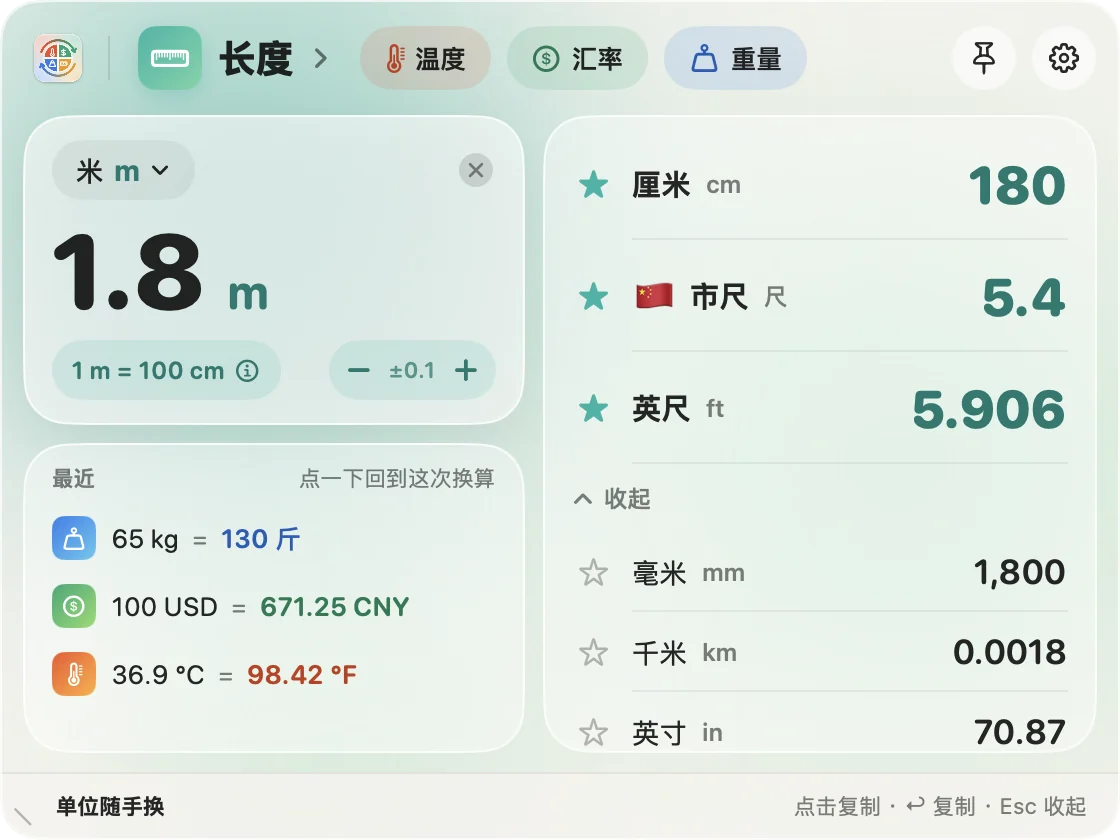Screen dimensions: 1120x840
Task: Click the orange thermometer icon in recent list
Action: [x=74, y=674]
